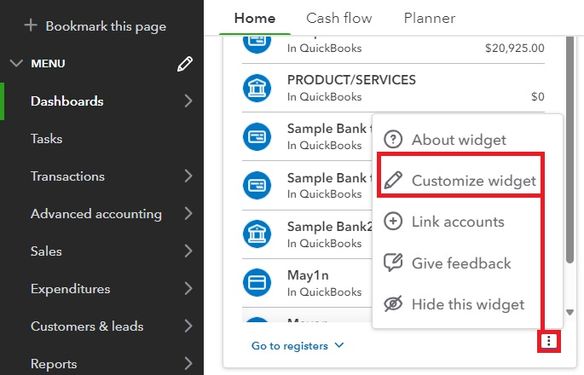
Task: Expand Expenditures submenu arrow
Action: click(x=188, y=289)
